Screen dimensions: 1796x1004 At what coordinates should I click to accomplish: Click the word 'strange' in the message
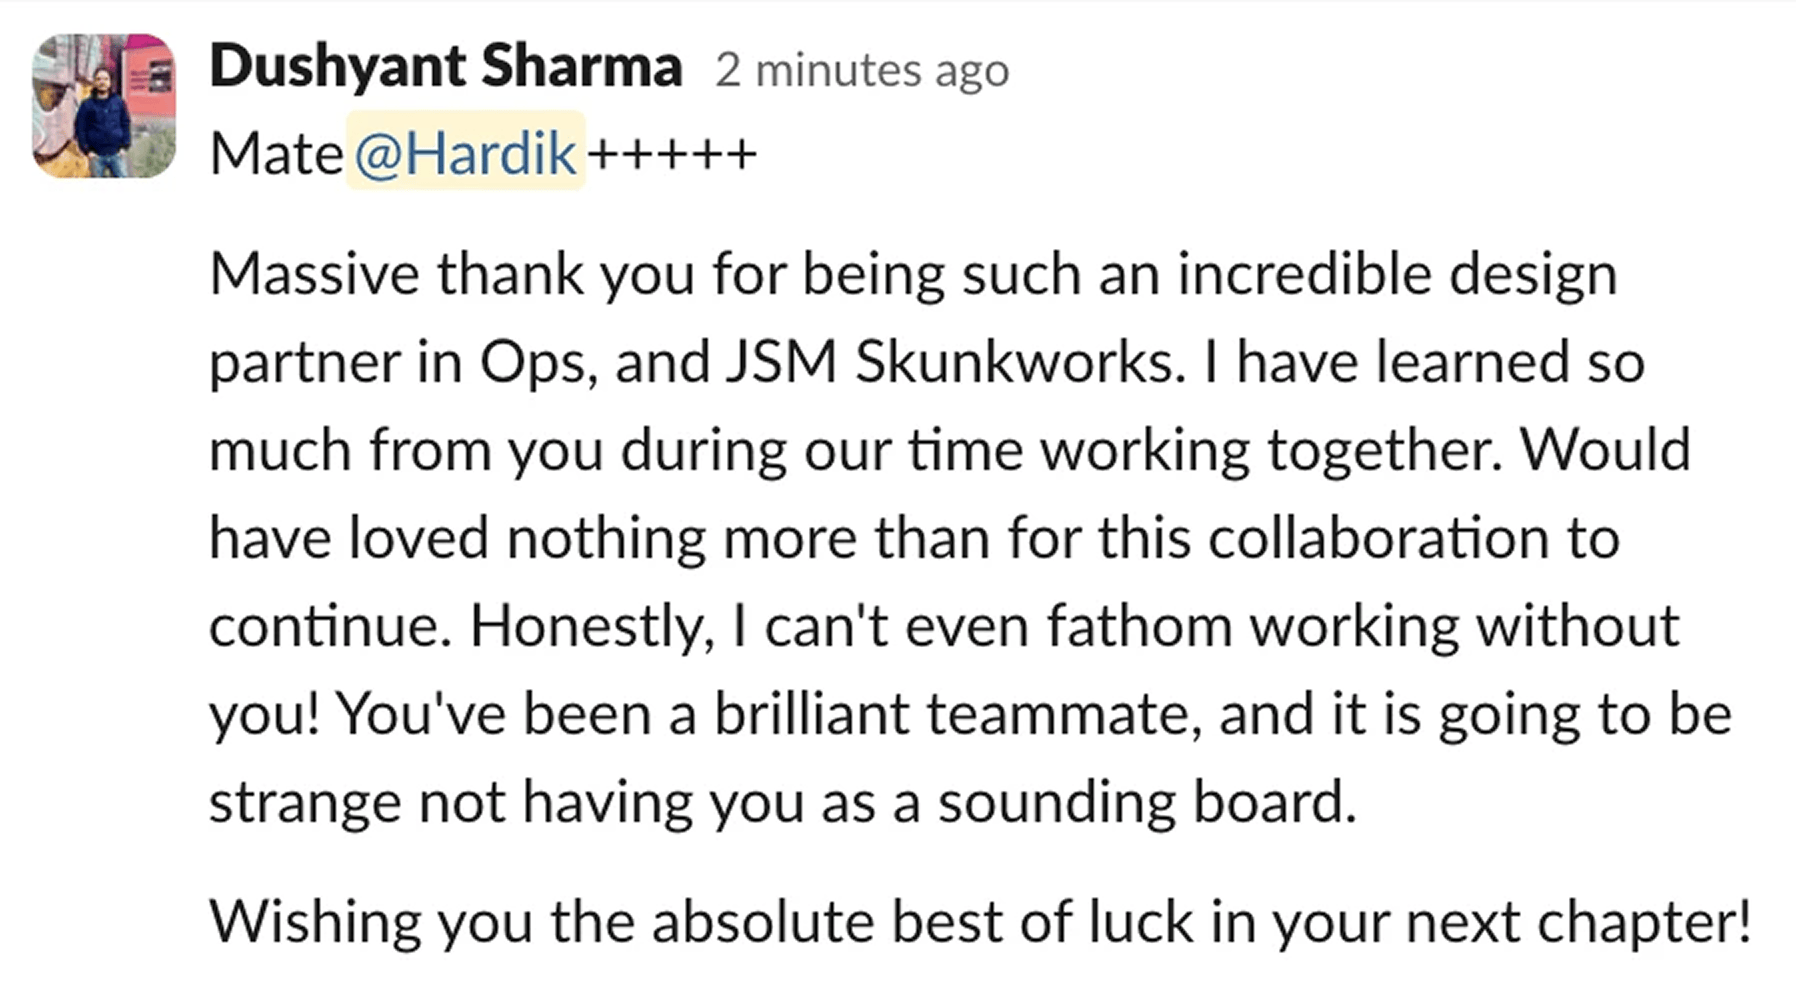tap(304, 802)
